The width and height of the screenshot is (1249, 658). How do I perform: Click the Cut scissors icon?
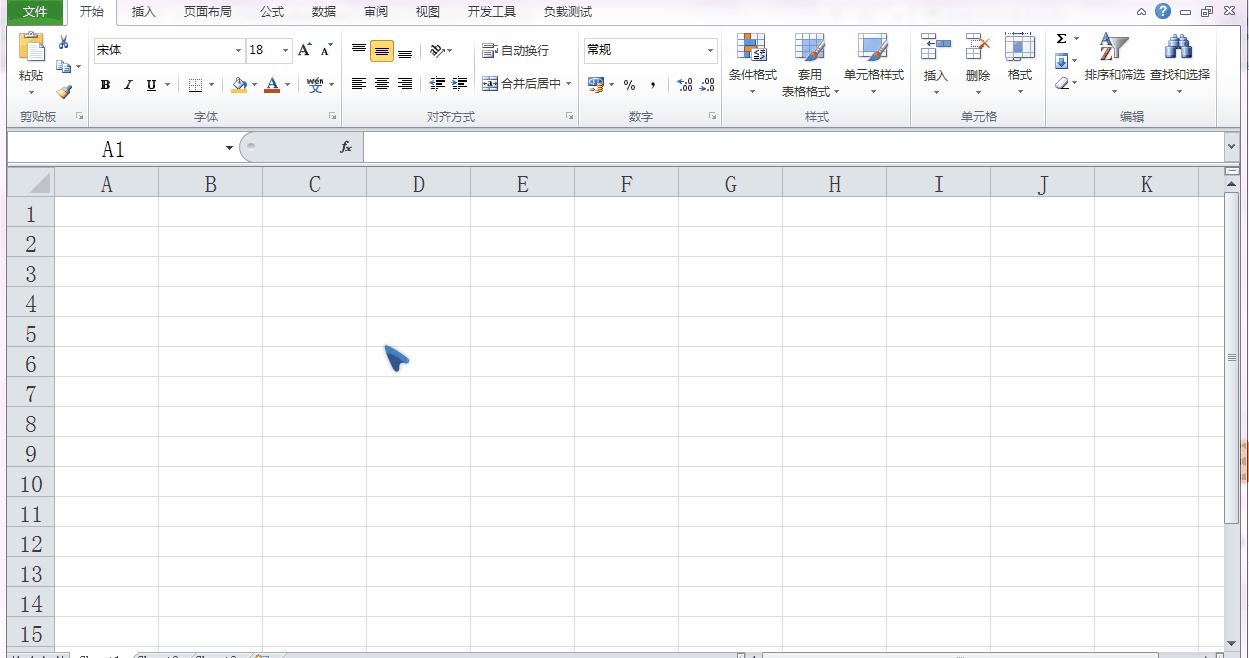(64, 42)
